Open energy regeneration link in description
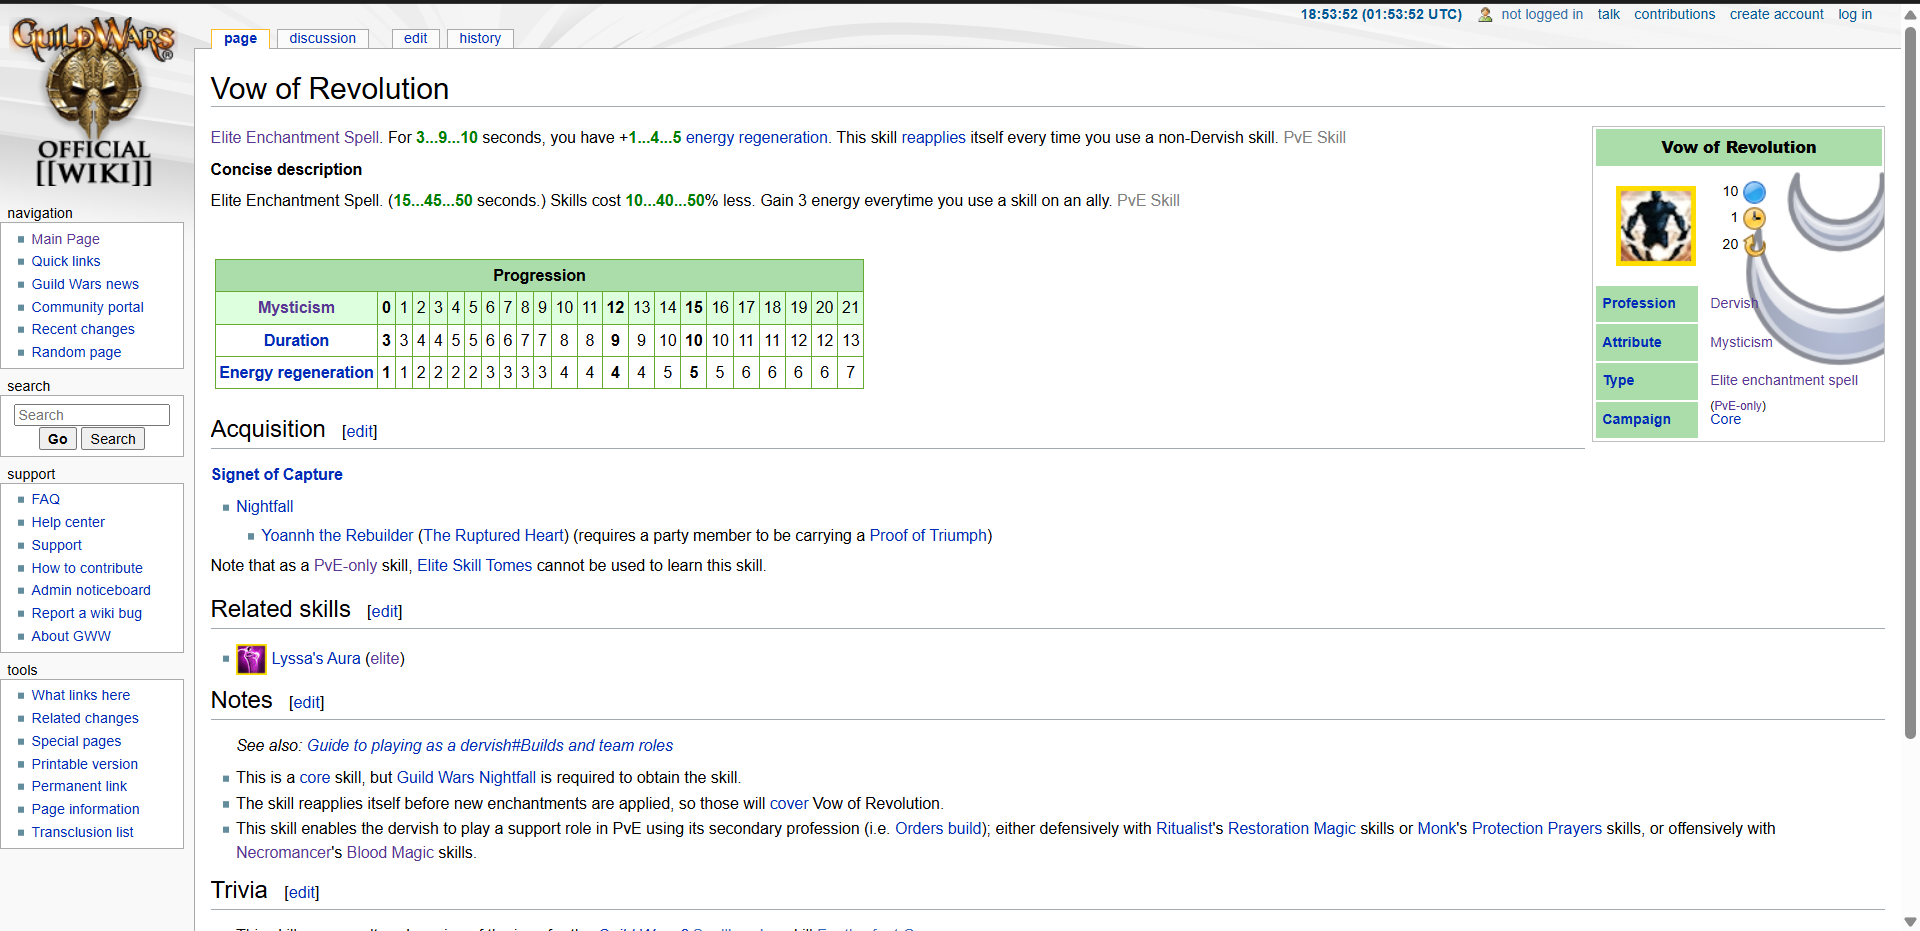The height and width of the screenshot is (931, 1920). point(757,137)
